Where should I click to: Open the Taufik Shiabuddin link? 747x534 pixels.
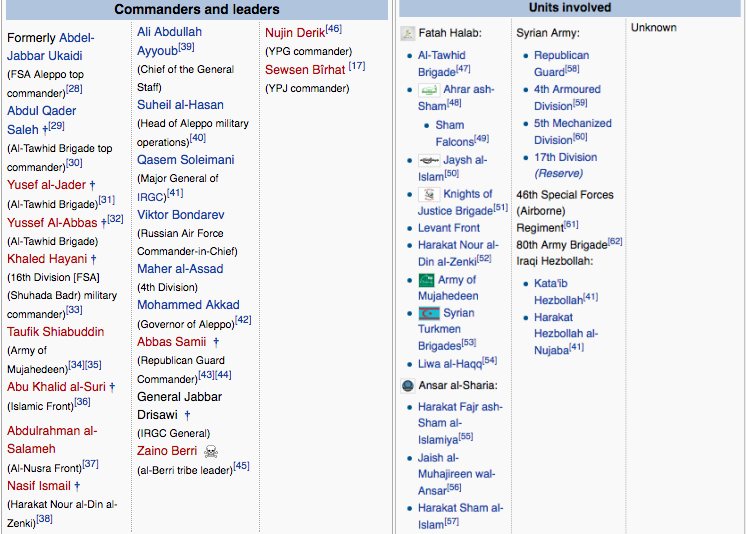pyautogui.click(x=55, y=332)
